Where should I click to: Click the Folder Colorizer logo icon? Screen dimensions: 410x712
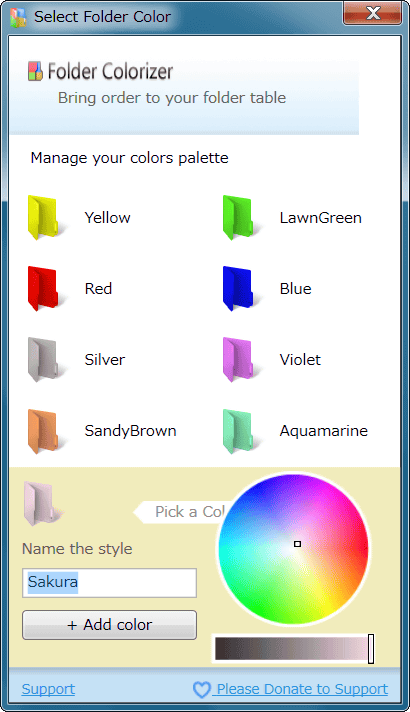(35, 71)
